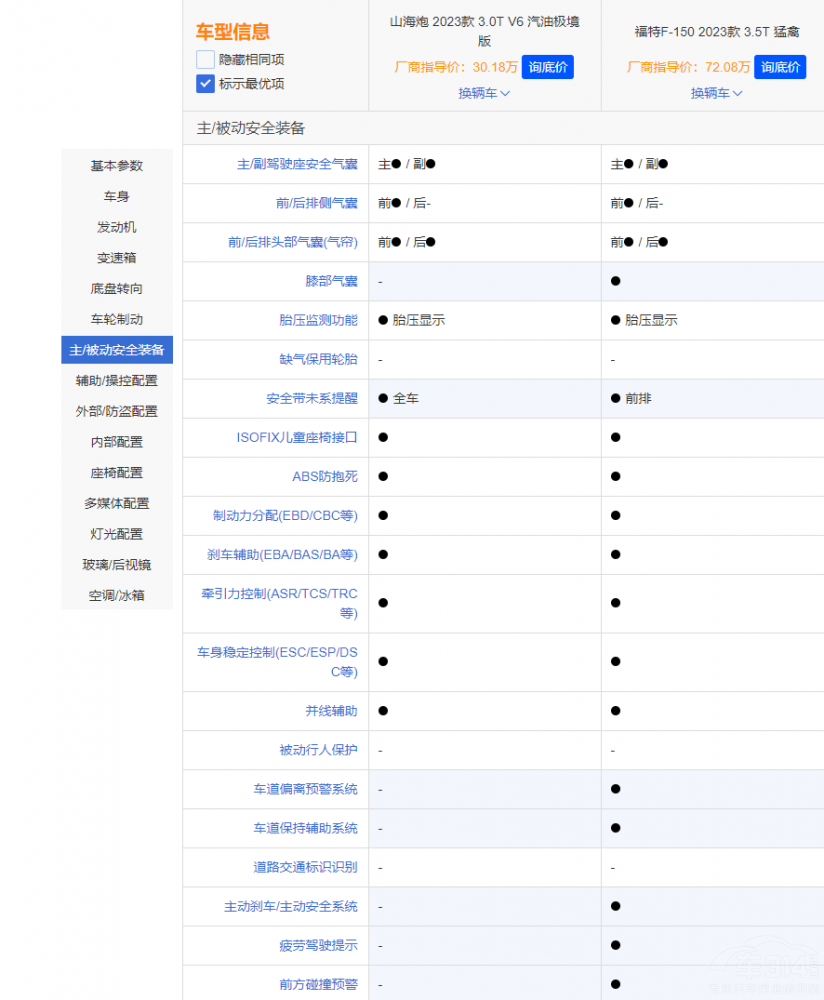Image resolution: width=824 pixels, height=1000 pixels.
Task: Uncheck the 标示最优项 checkbox
Action: pos(206,84)
